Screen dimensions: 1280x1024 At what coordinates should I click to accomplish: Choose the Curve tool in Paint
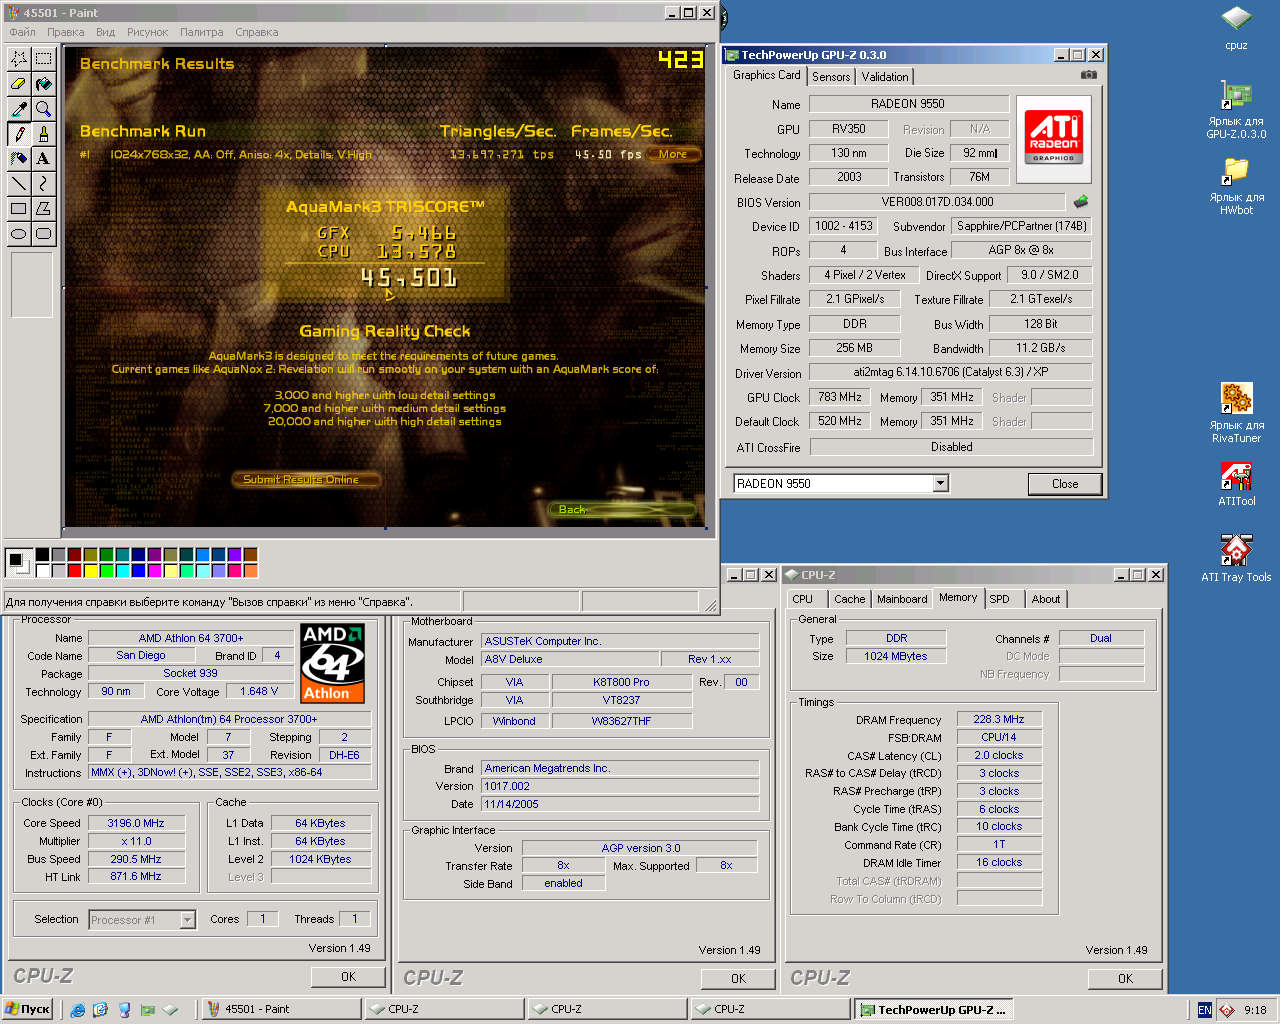tap(43, 184)
